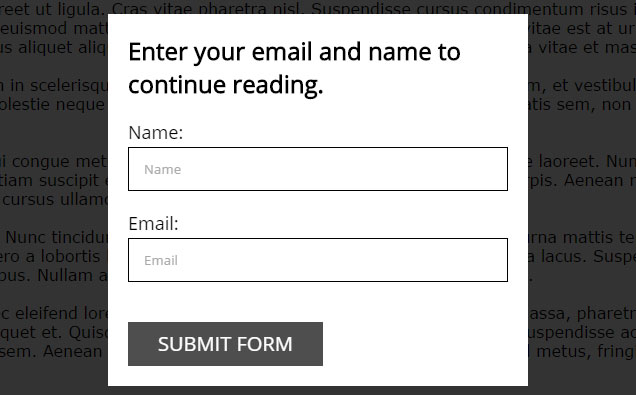Click the "Enter your email and name" heading
Image resolution: width=636 pixels, height=395 pixels.
click(294, 52)
